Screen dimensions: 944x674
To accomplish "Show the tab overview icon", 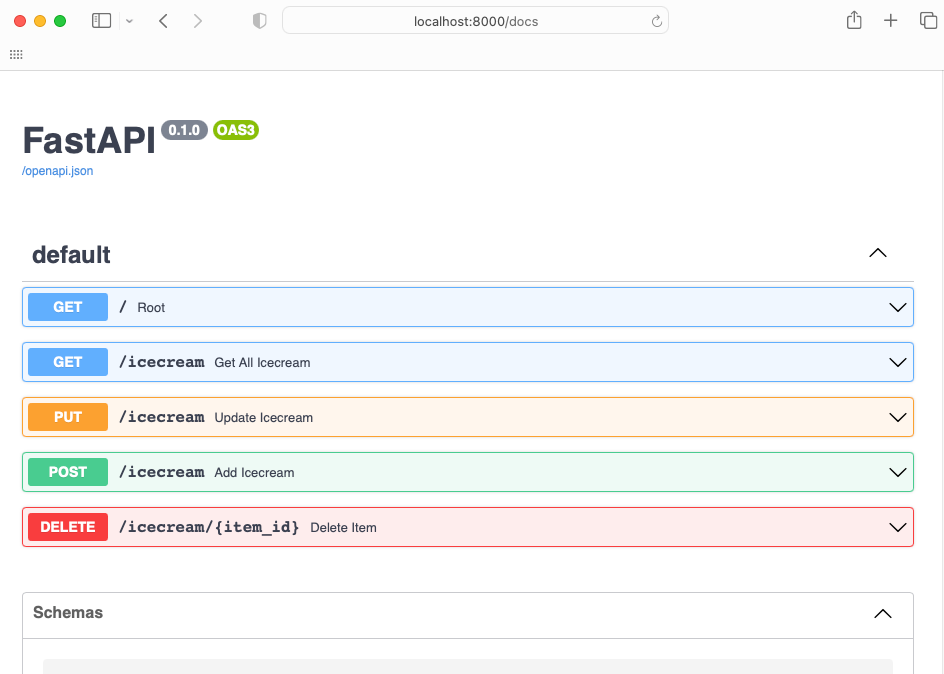I will 928,21.
